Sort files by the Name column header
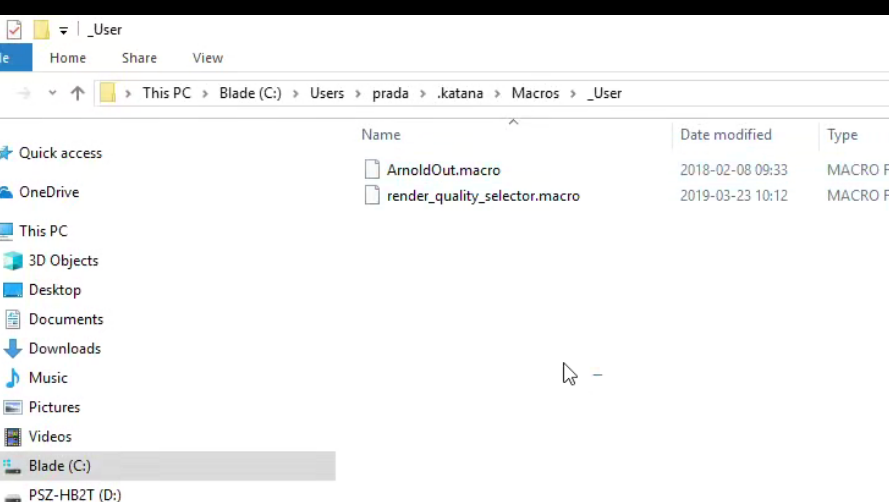This screenshot has width=889, height=502. click(381, 135)
